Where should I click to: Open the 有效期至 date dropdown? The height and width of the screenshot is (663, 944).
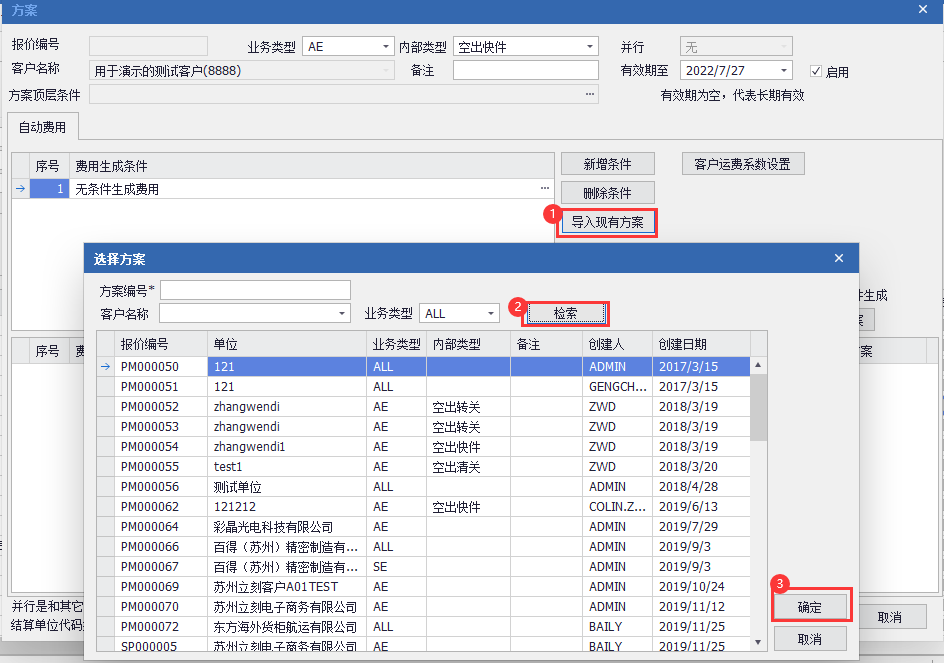pyautogui.click(x=784, y=71)
